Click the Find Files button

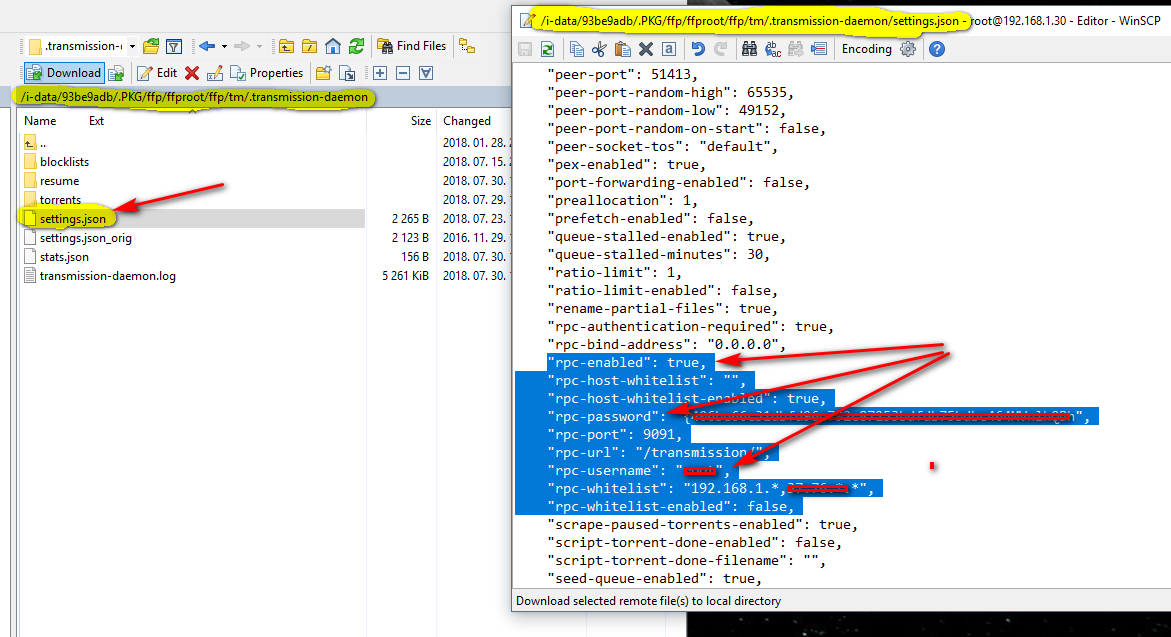pos(411,46)
